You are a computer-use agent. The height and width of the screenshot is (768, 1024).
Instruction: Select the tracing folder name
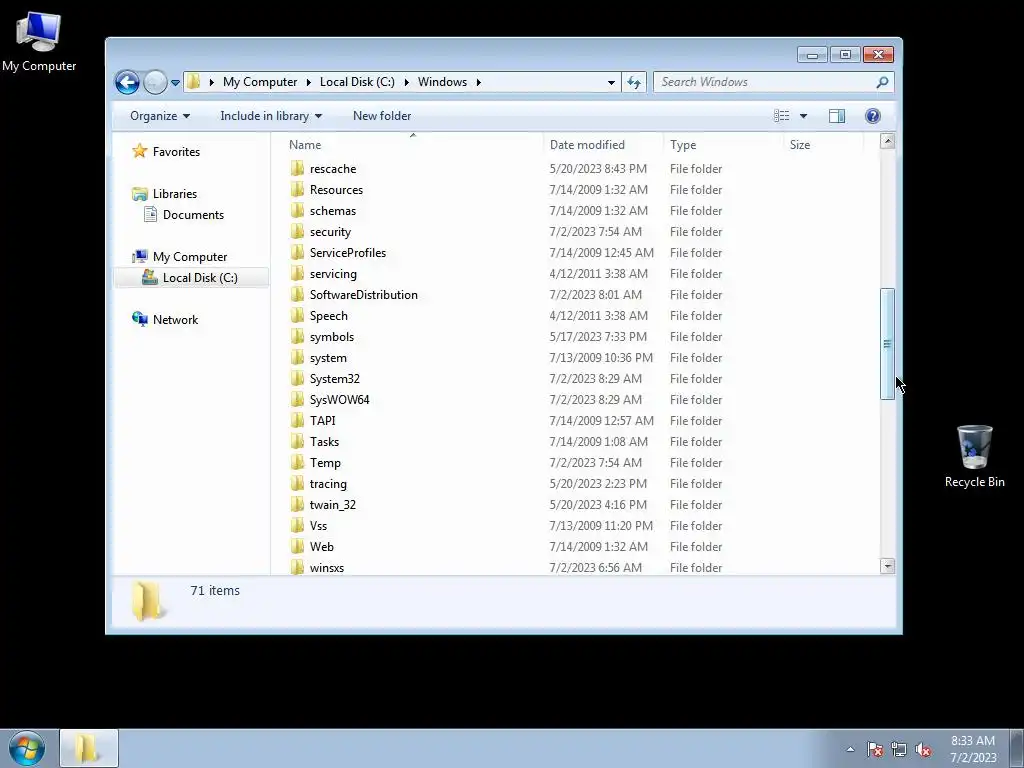pyautogui.click(x=328, y=484)
